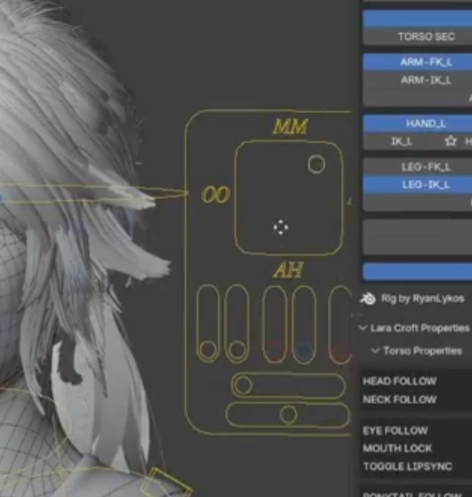Select the red knob in the third vertical slider
This screenshot has height=497, width=472.
tap(275, 351)
